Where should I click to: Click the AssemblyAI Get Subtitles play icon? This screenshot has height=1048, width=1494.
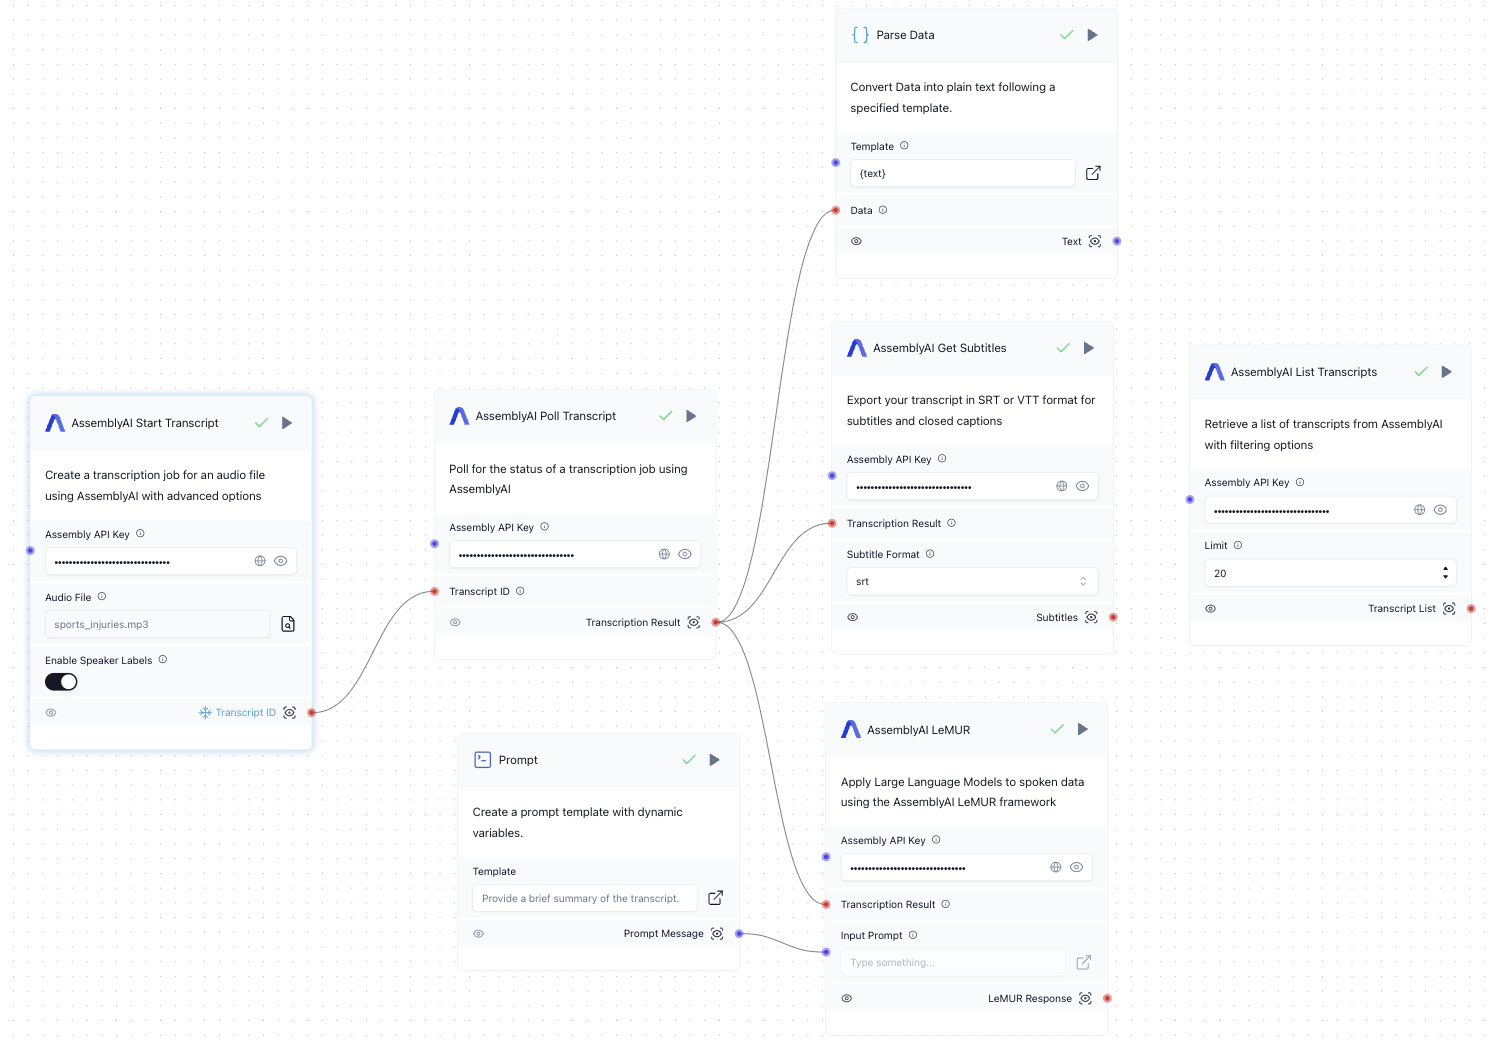[x=1089, y=348]
